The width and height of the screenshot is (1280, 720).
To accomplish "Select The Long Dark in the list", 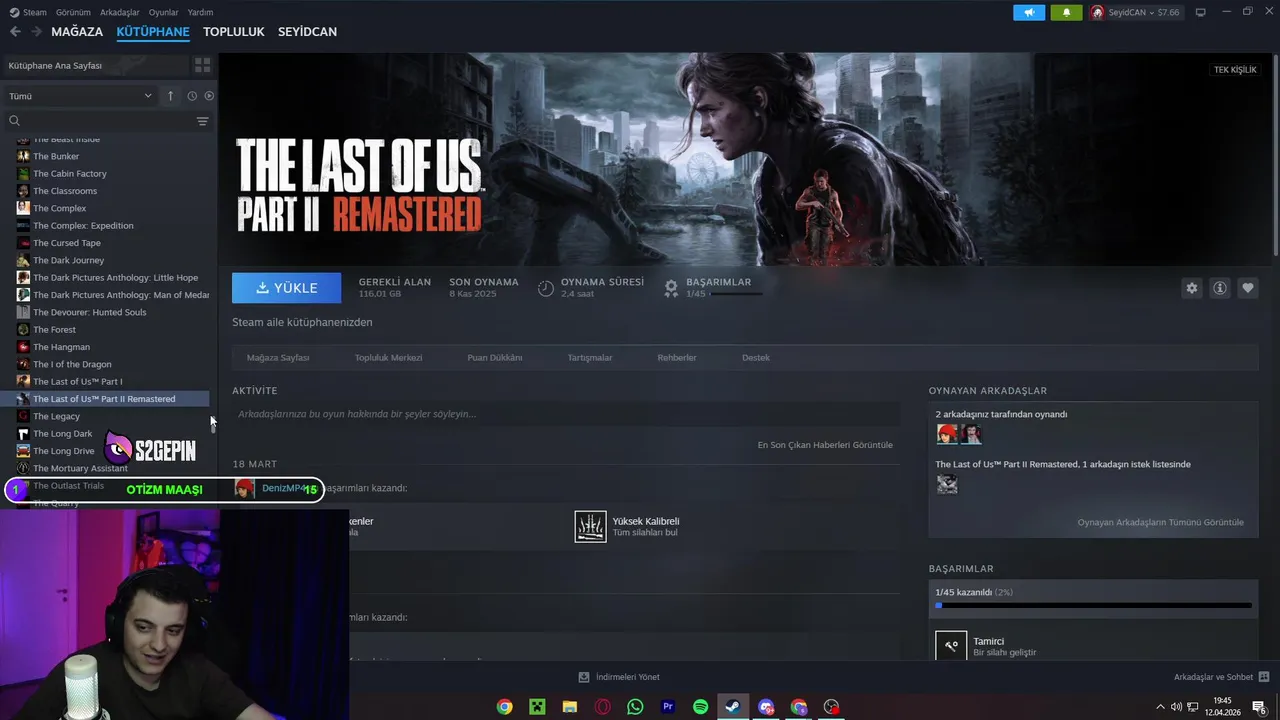I will (62, 434).
